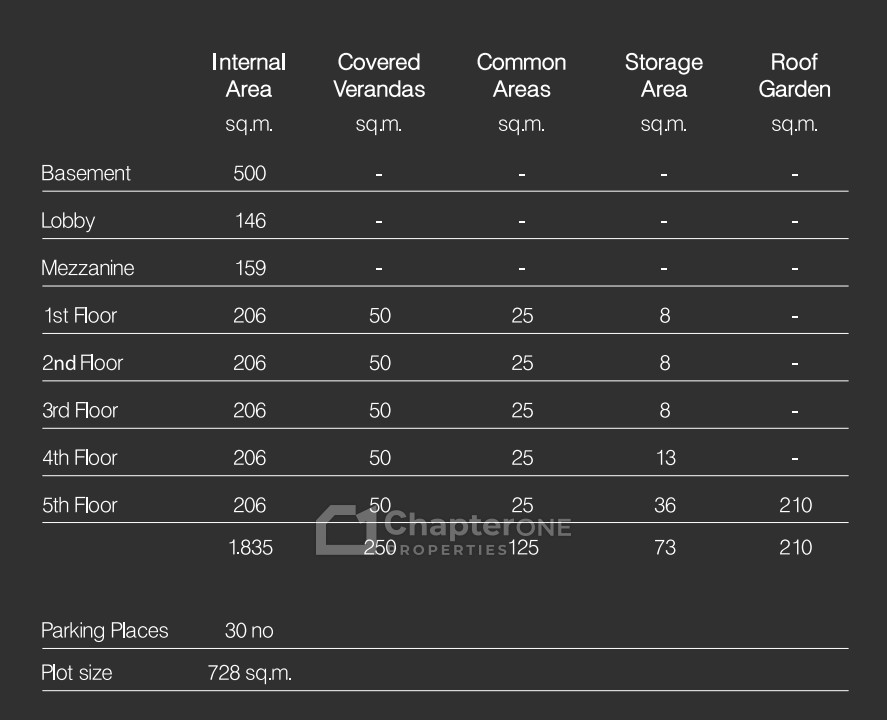Viewport: 887px width, 720px height.
Task: Select the 5th Floor storage value 36
Action: click(x=664, y=506)
